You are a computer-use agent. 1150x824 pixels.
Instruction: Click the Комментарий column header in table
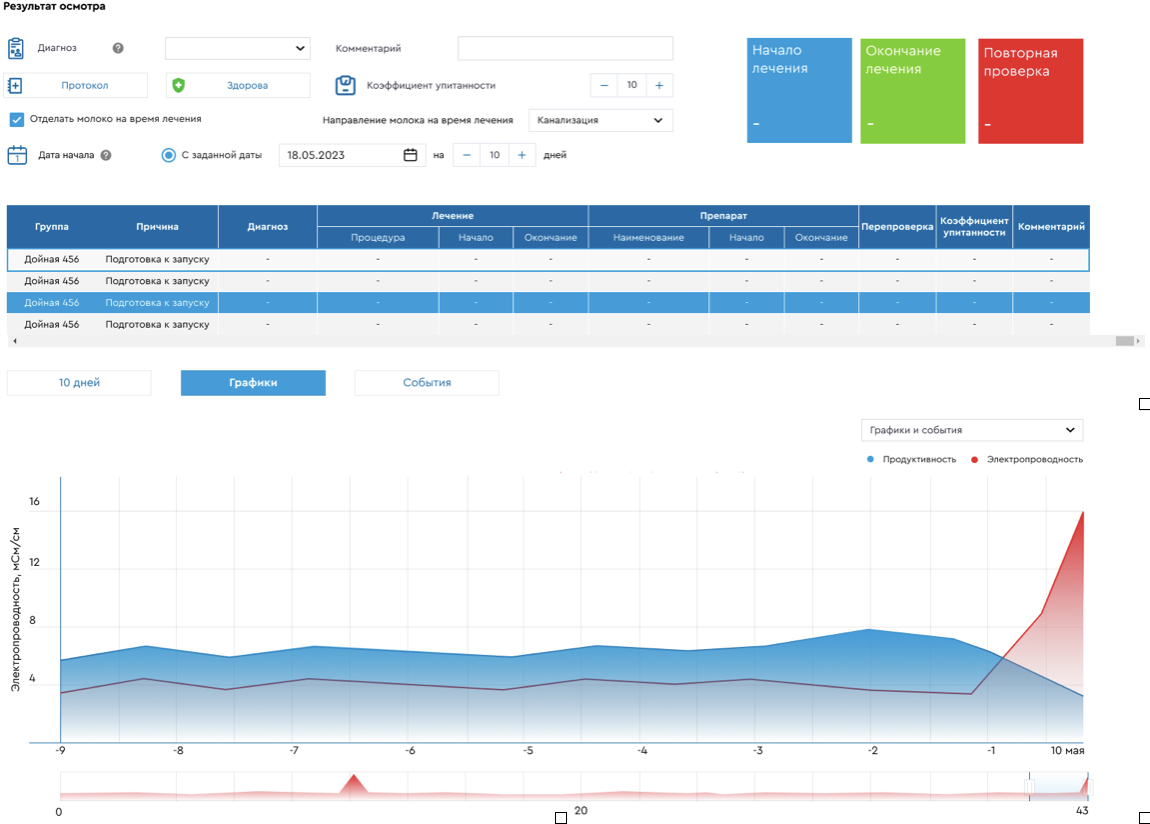(1051, 227)
